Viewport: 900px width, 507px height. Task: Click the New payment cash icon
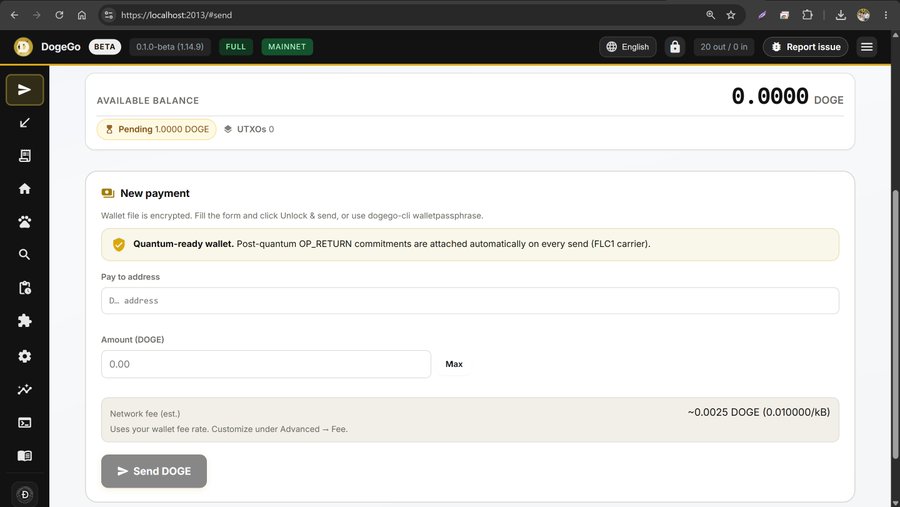coord(108,193)
